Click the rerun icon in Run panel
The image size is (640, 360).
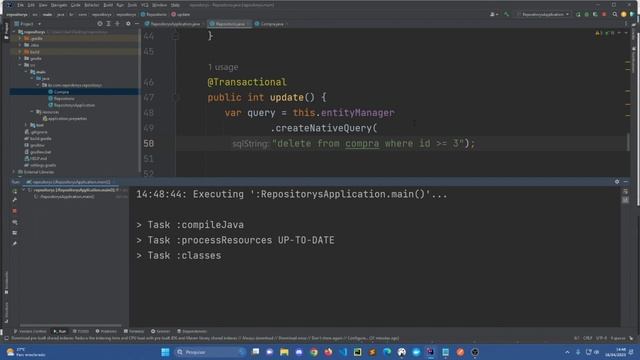coord(15,191)
